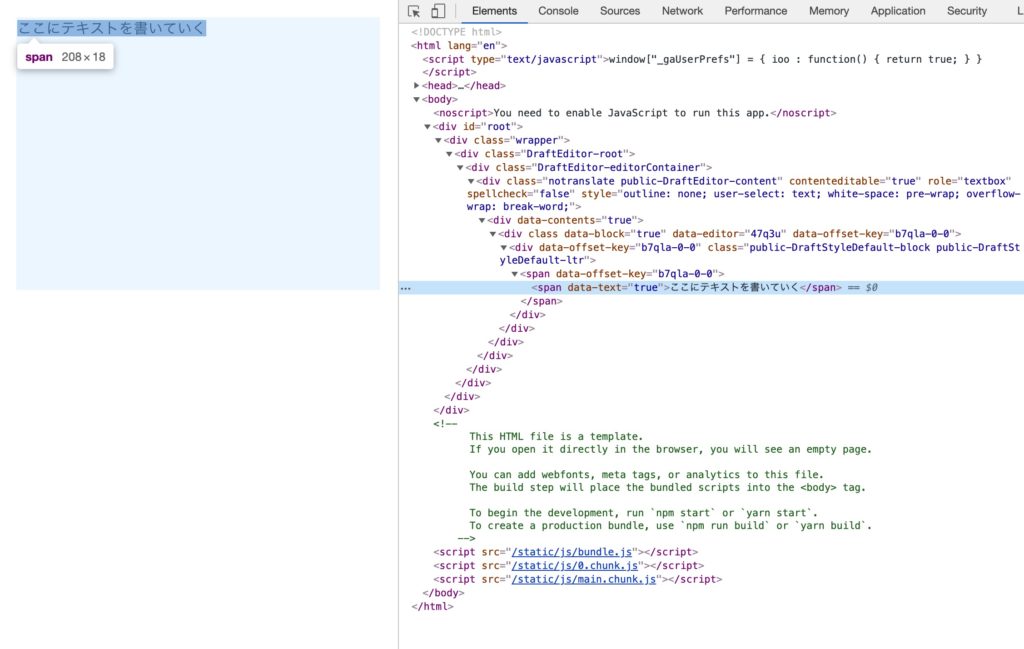This screenshot has width=1024, height=649.
Task: Select the DOCTYPE html line
Action: (x=456, y=32)
